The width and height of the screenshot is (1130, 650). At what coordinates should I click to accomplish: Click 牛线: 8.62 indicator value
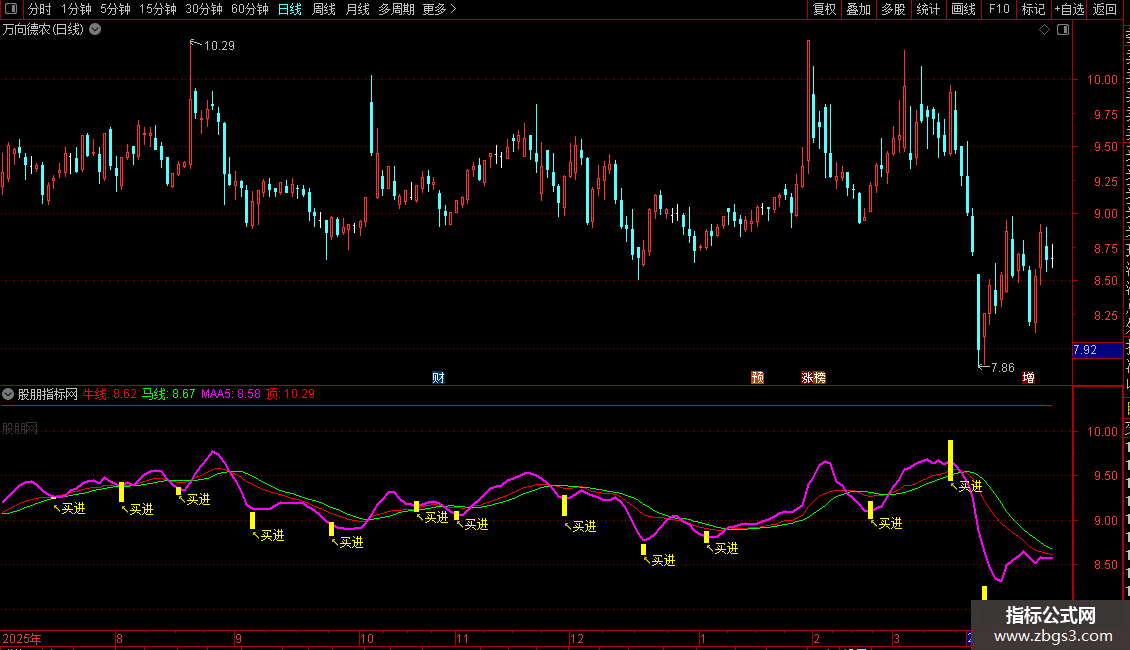pyautogui.click(x=110, y=394)
